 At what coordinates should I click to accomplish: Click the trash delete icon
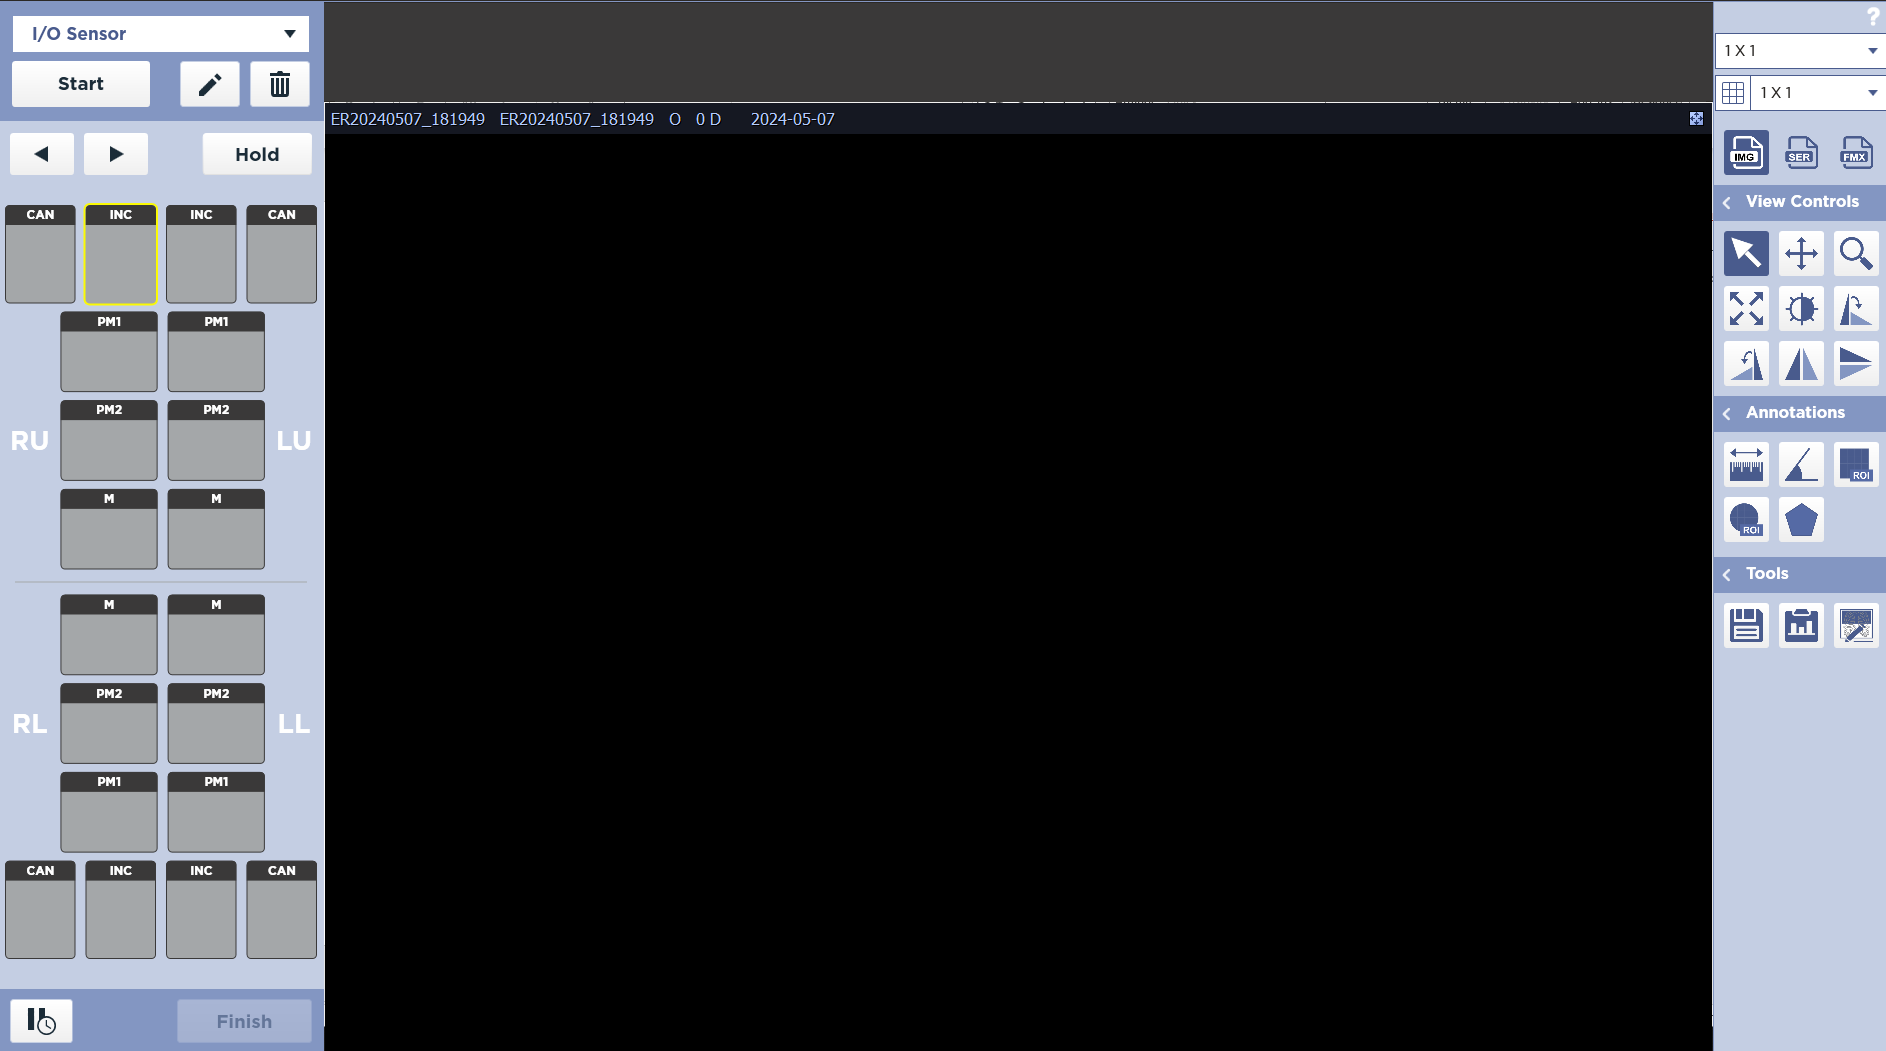(x=280, y=84)
